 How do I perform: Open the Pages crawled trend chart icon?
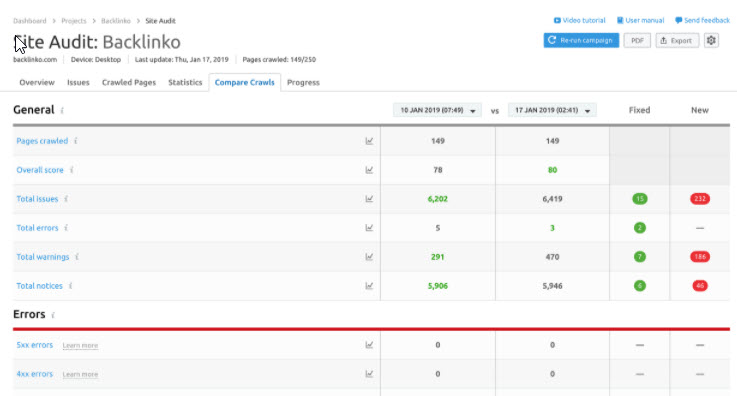[369, 141]
